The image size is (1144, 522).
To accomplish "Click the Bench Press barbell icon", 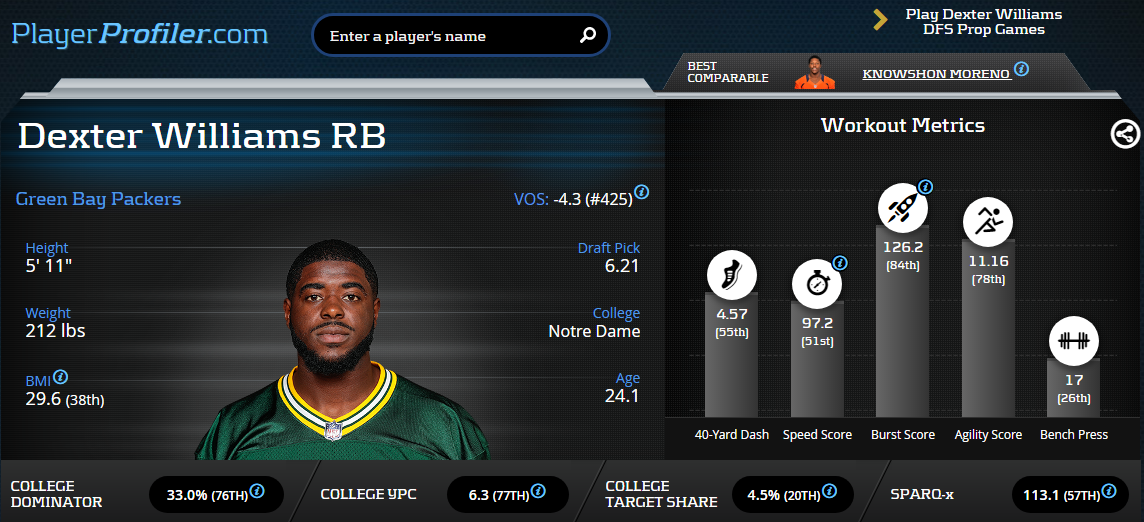I will (1073, 340).
